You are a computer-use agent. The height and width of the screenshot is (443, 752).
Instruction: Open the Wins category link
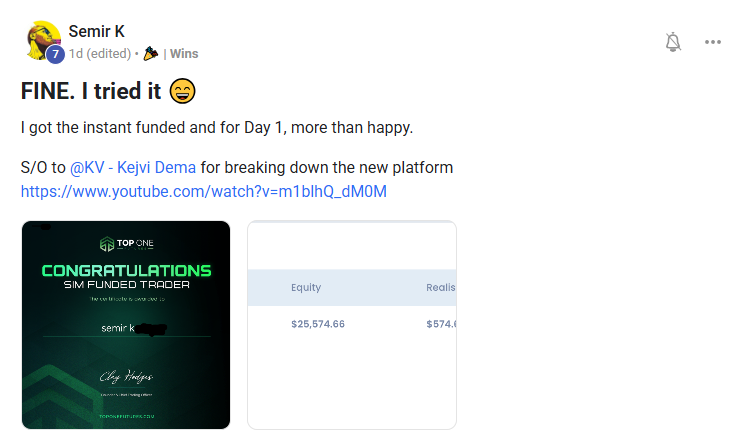tap(182, 53)
